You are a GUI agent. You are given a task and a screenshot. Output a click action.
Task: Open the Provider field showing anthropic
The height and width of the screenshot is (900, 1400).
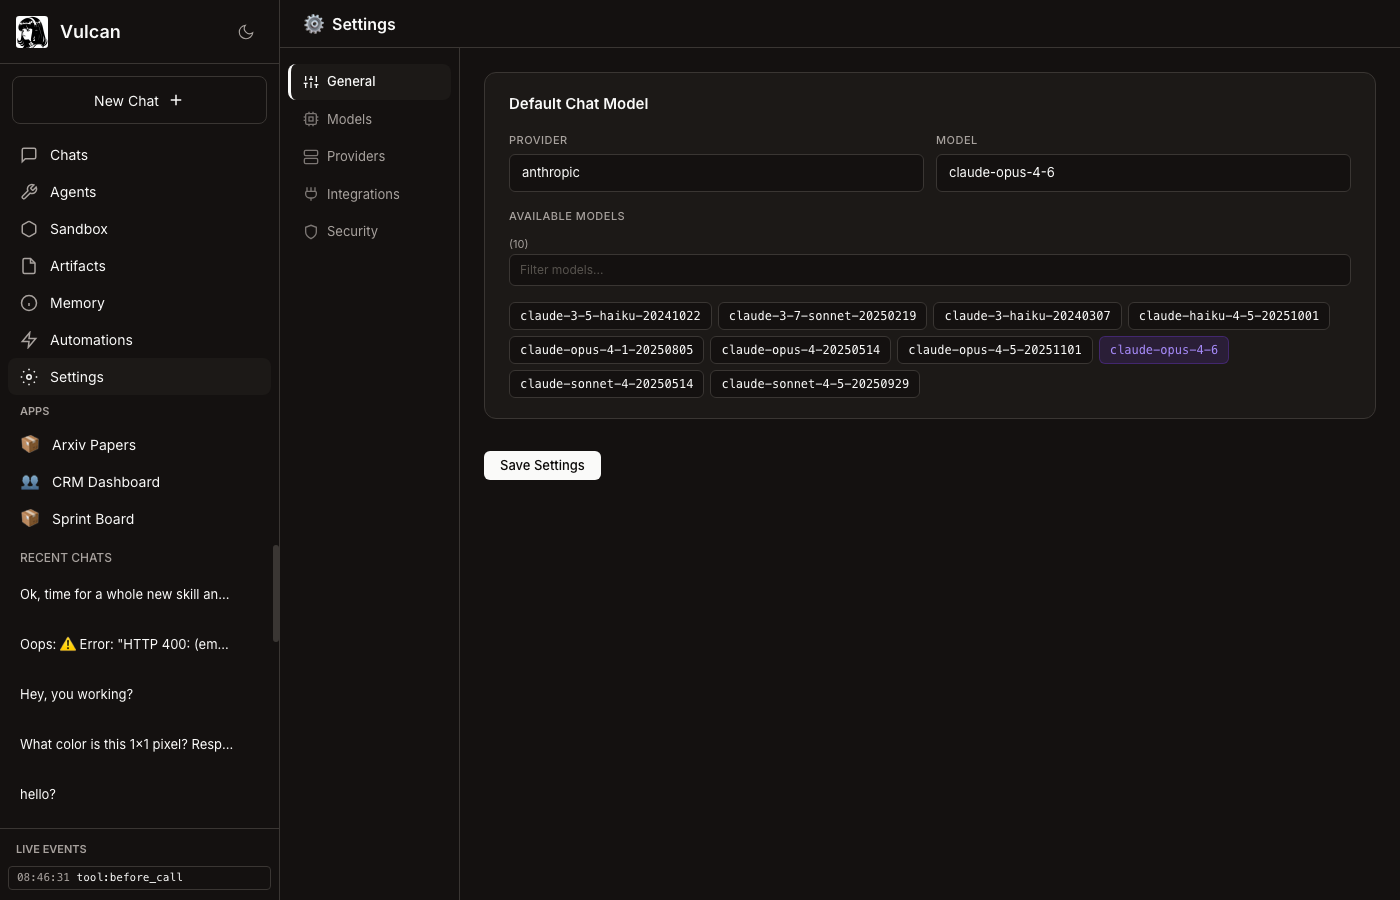click(x=715, y=173)
